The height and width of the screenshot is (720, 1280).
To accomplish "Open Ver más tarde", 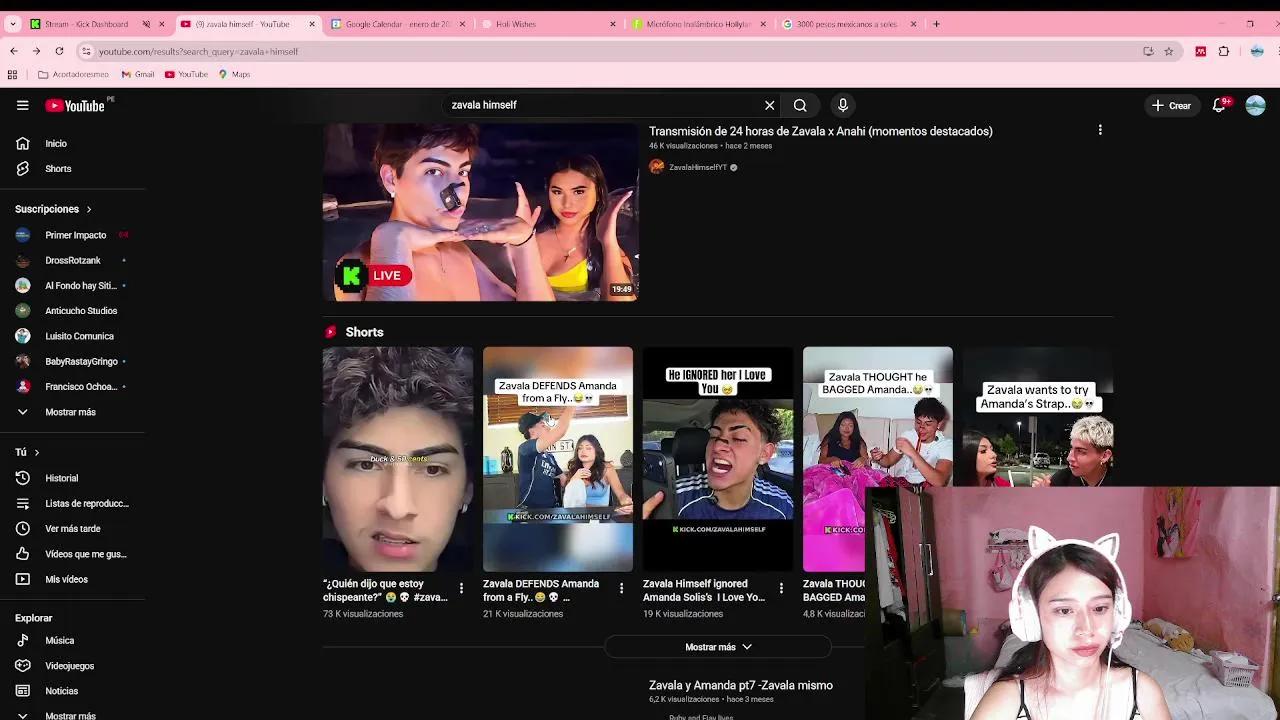I will (x=72, y=528).
